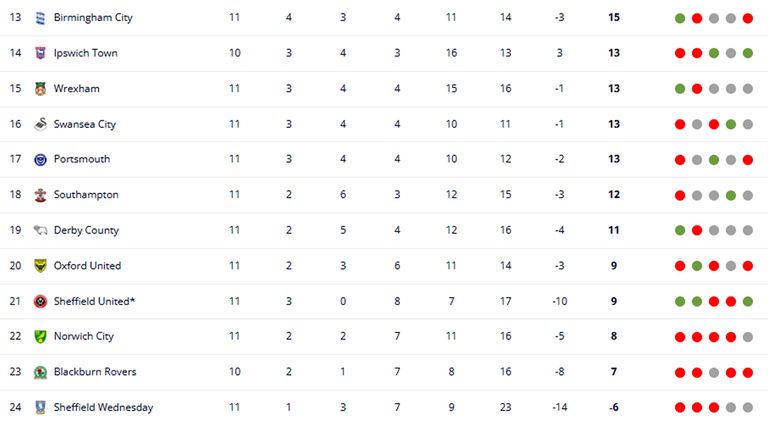Click the Derby County ram crest
The image size is (768, 432).
coord(40,230)
